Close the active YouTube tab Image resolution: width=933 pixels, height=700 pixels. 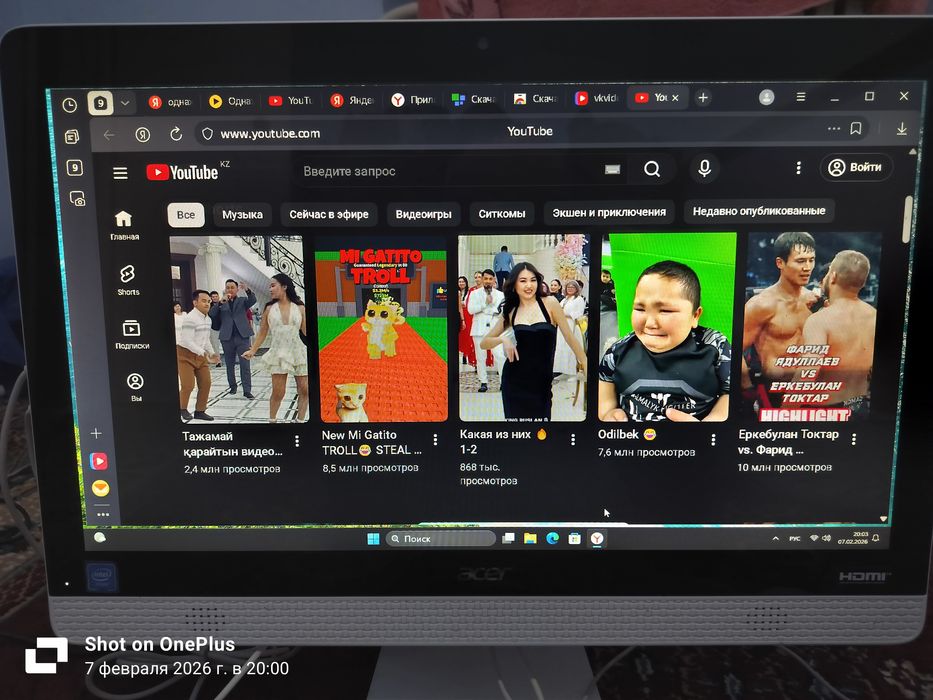click(675, 98)
